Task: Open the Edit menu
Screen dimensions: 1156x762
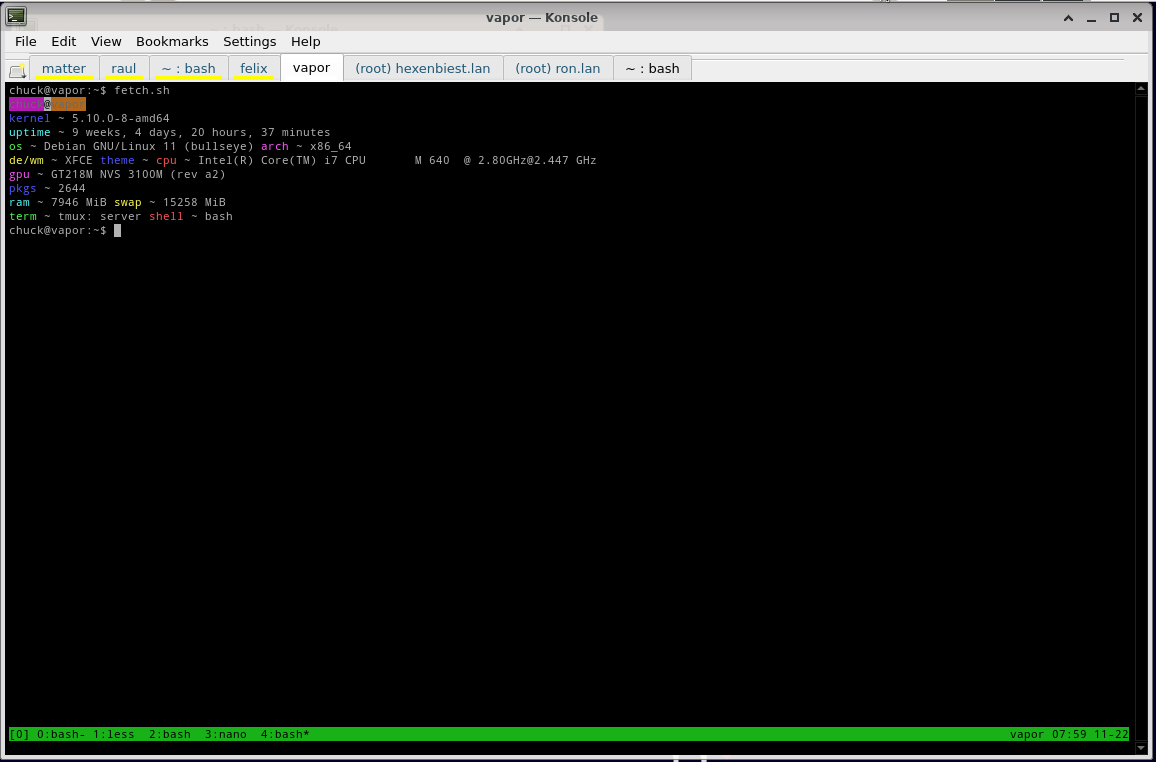Action: pos(64,41)
